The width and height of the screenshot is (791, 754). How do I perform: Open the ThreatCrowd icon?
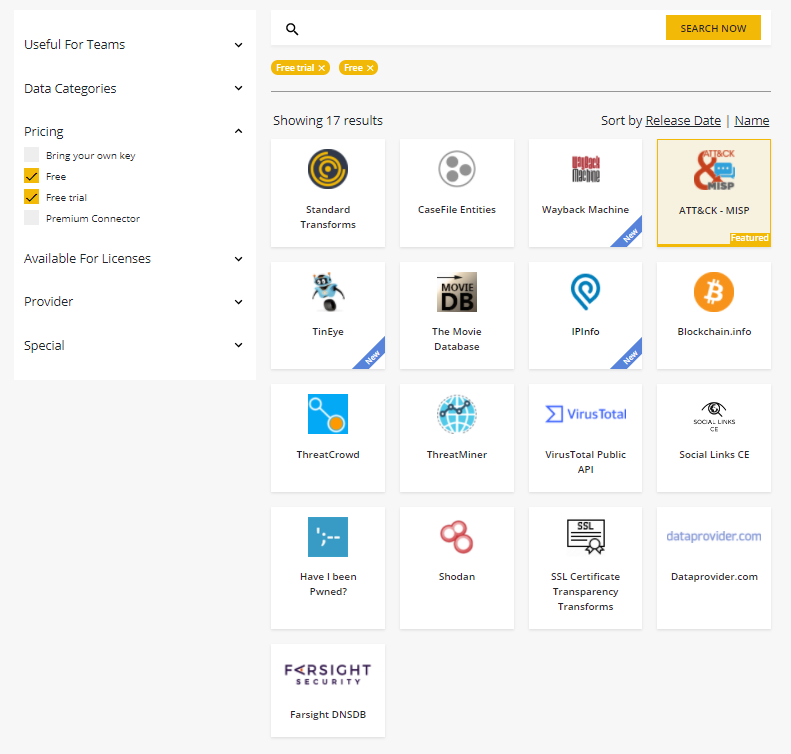[328, 414]
